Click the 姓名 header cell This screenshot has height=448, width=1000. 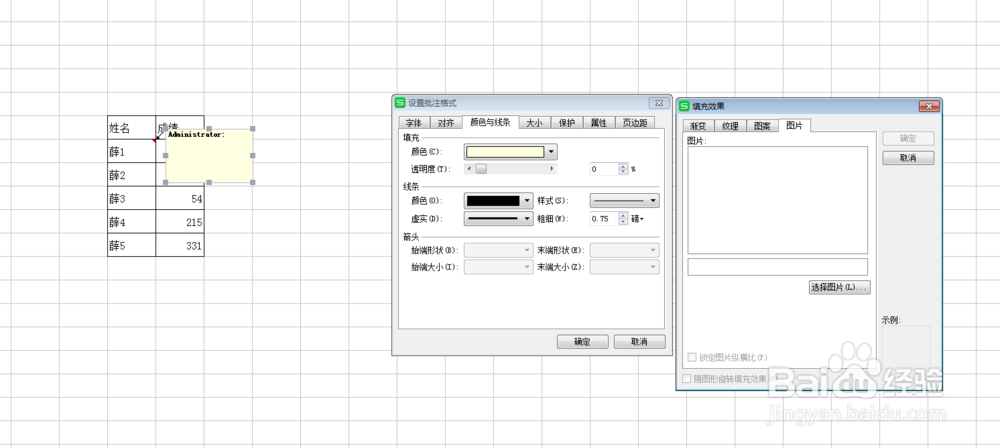[131, 128]
